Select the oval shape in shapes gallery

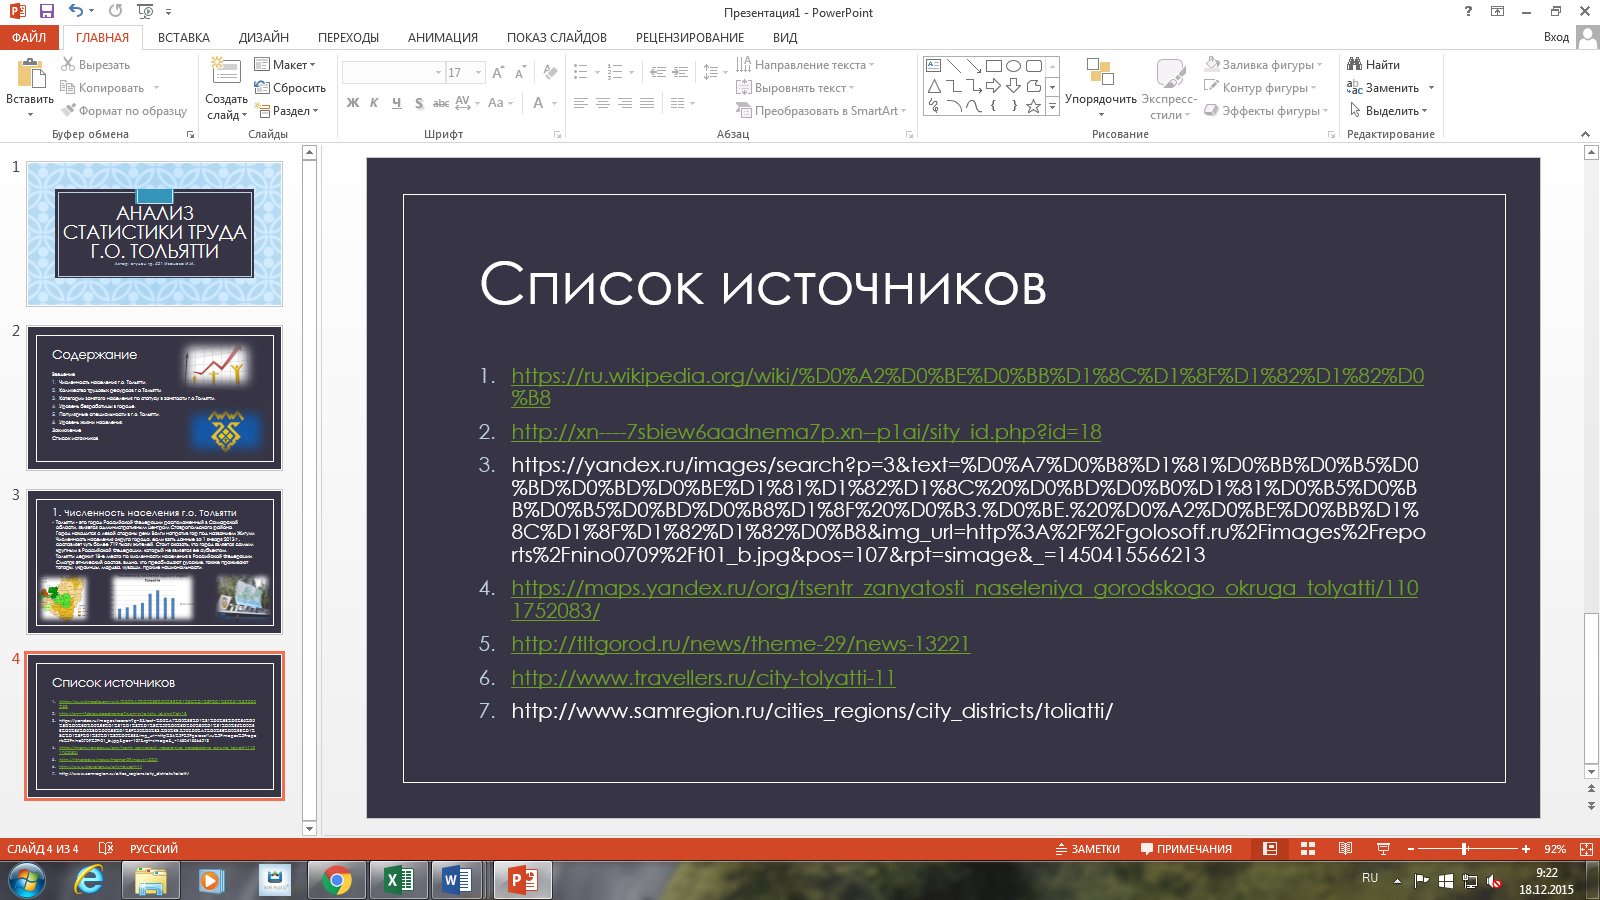pyautogui.click(x=1013, y=66)
